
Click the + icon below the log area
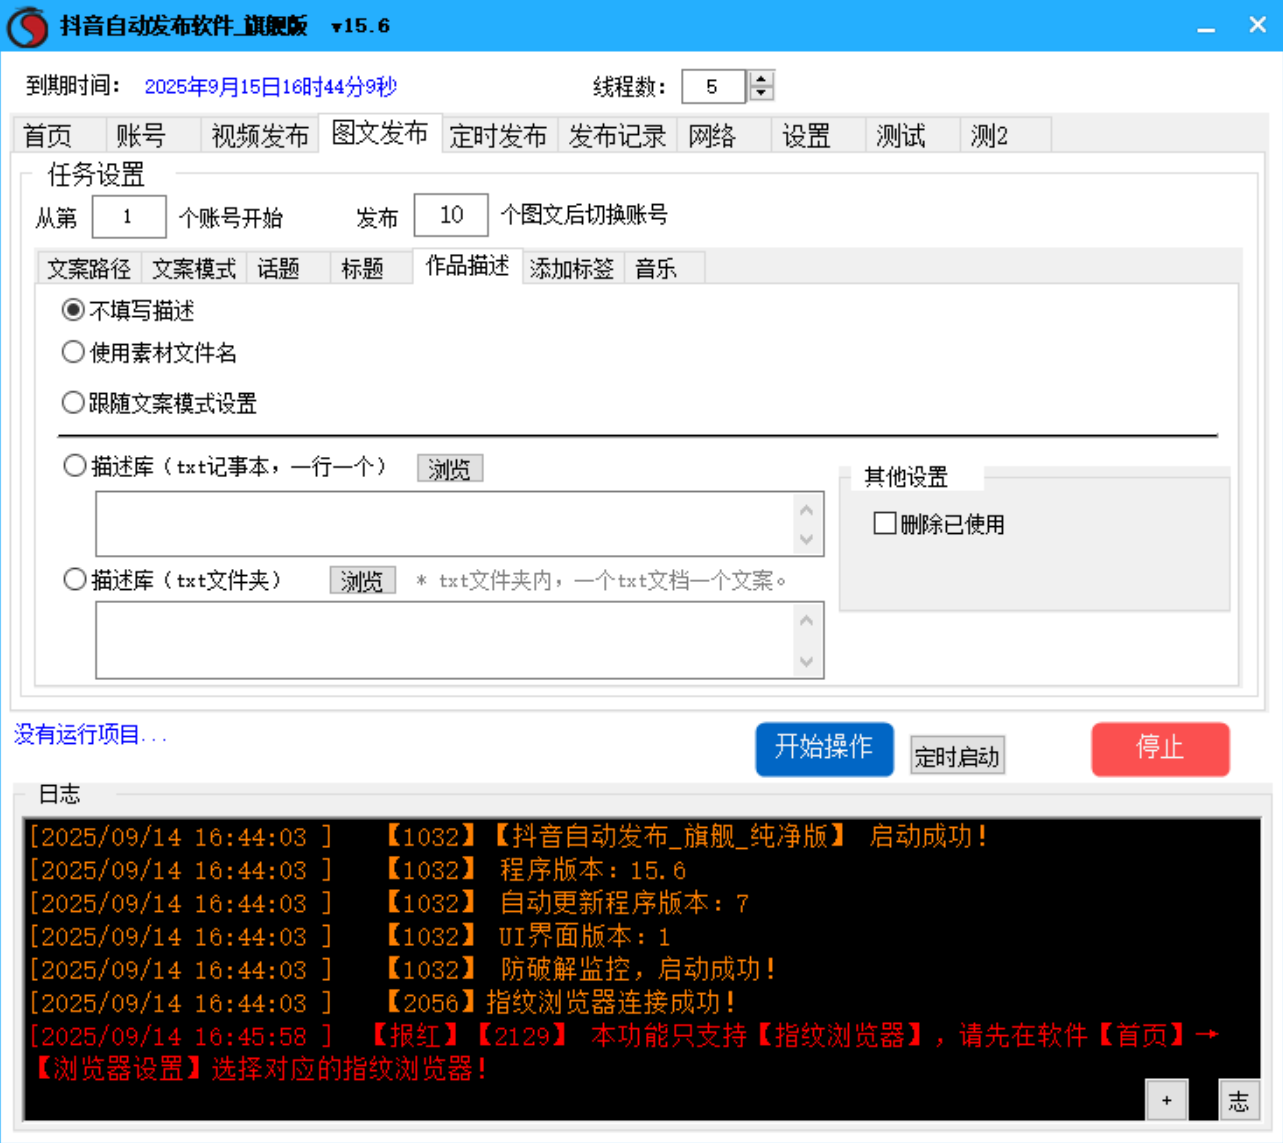click(x=1166, y=1100)
